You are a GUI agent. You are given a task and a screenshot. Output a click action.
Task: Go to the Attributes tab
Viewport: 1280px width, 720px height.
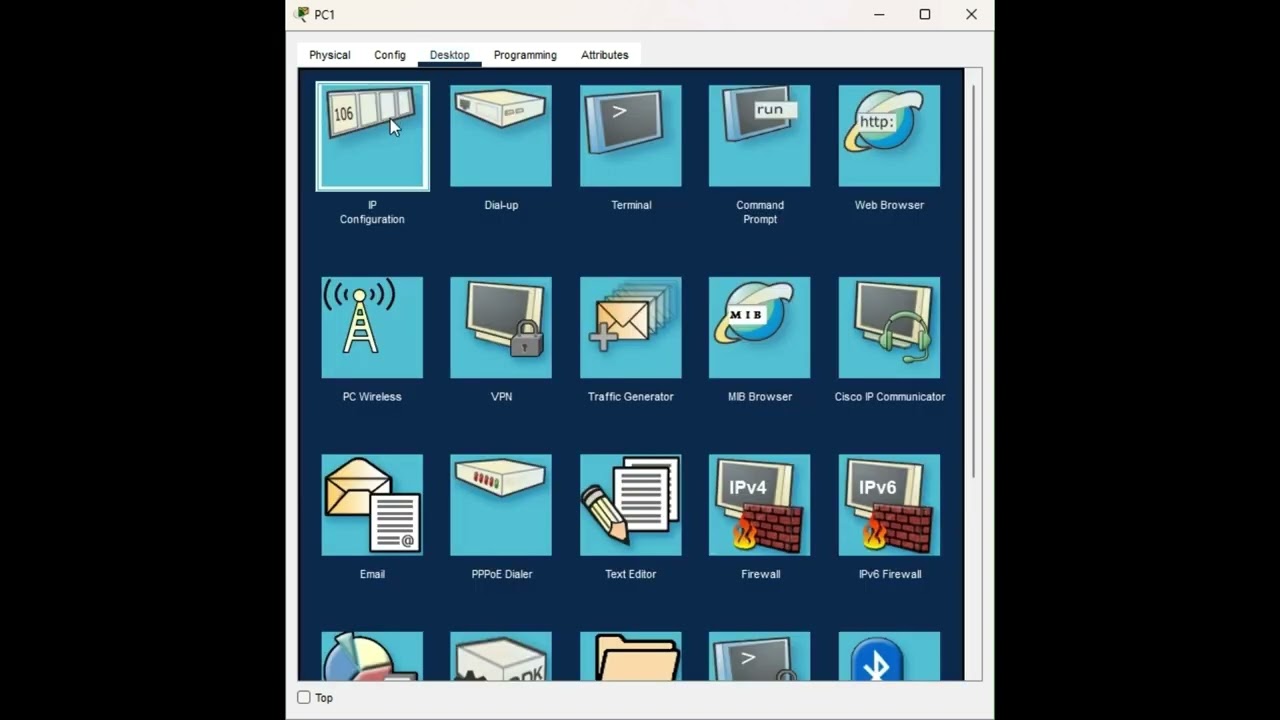click(x=605, y=55)
